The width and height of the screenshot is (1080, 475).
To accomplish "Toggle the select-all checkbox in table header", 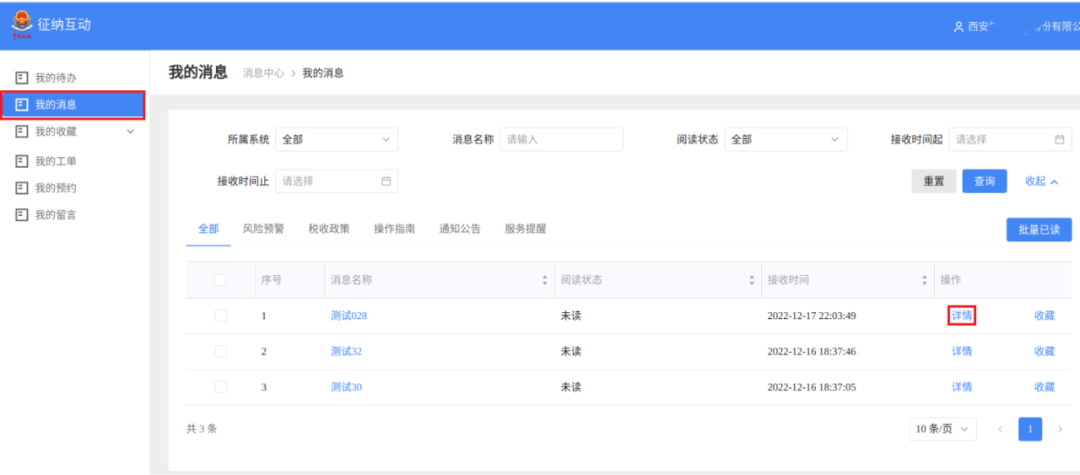I will tap(220, 280).
